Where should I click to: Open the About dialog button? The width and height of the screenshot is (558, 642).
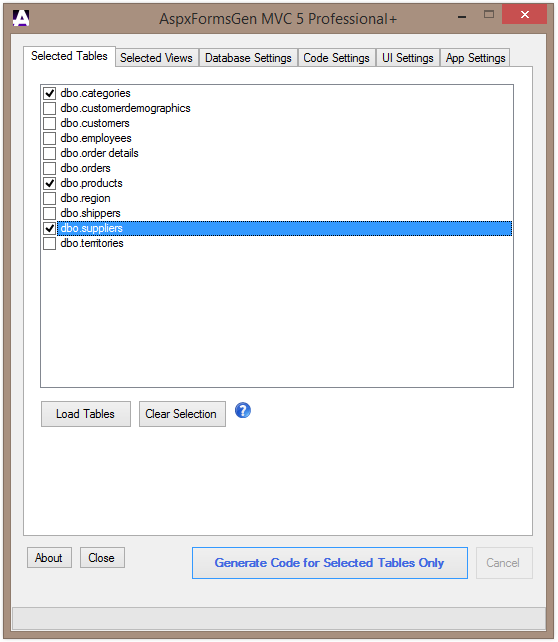(x=49, y=558)
